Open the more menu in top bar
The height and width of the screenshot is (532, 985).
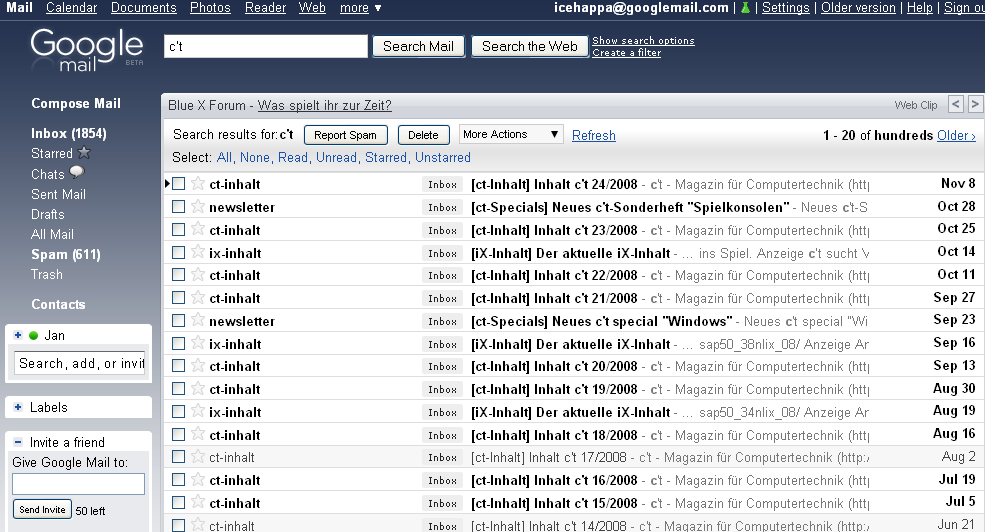(x=360, y=8)
